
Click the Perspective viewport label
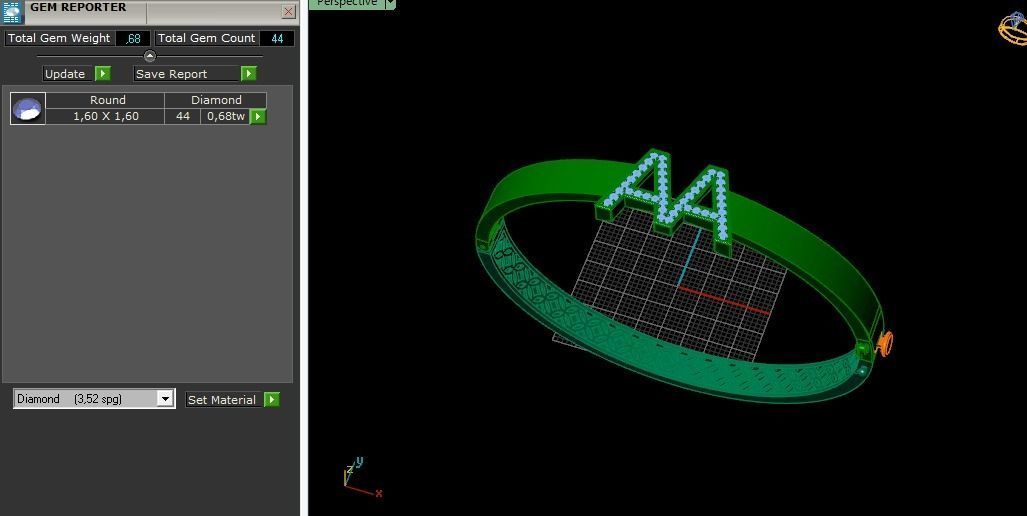coord(347,3)
